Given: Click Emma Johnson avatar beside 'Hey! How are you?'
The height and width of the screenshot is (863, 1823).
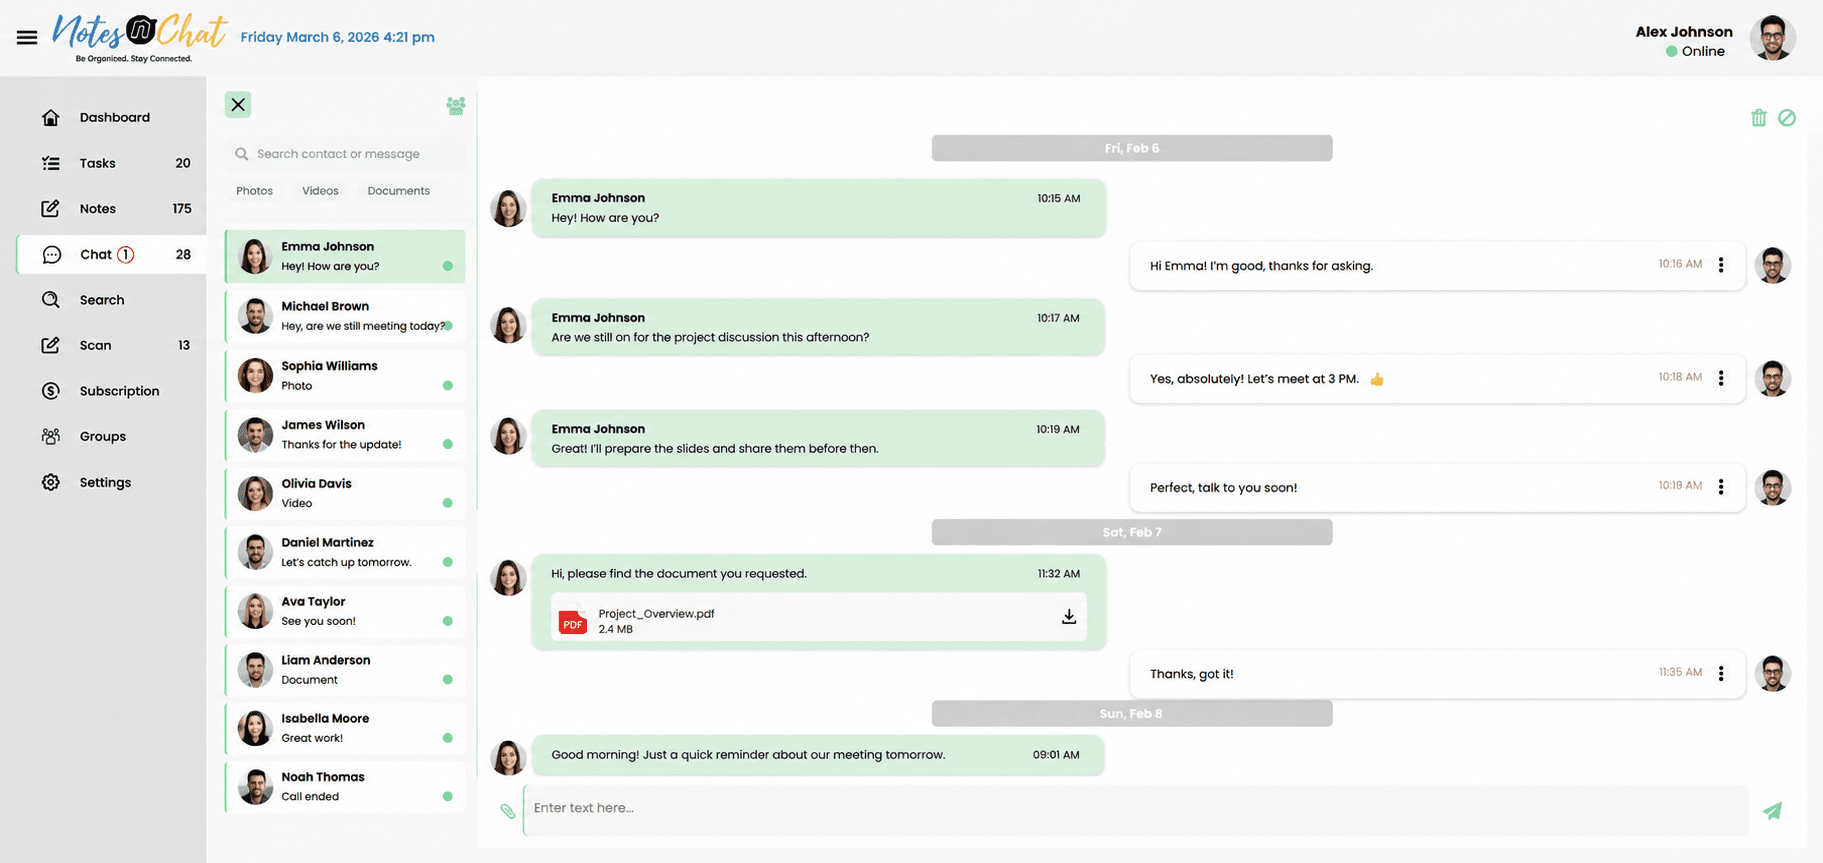Looking at the screenshot, I should pyautogui.click(x=508, y=208).
